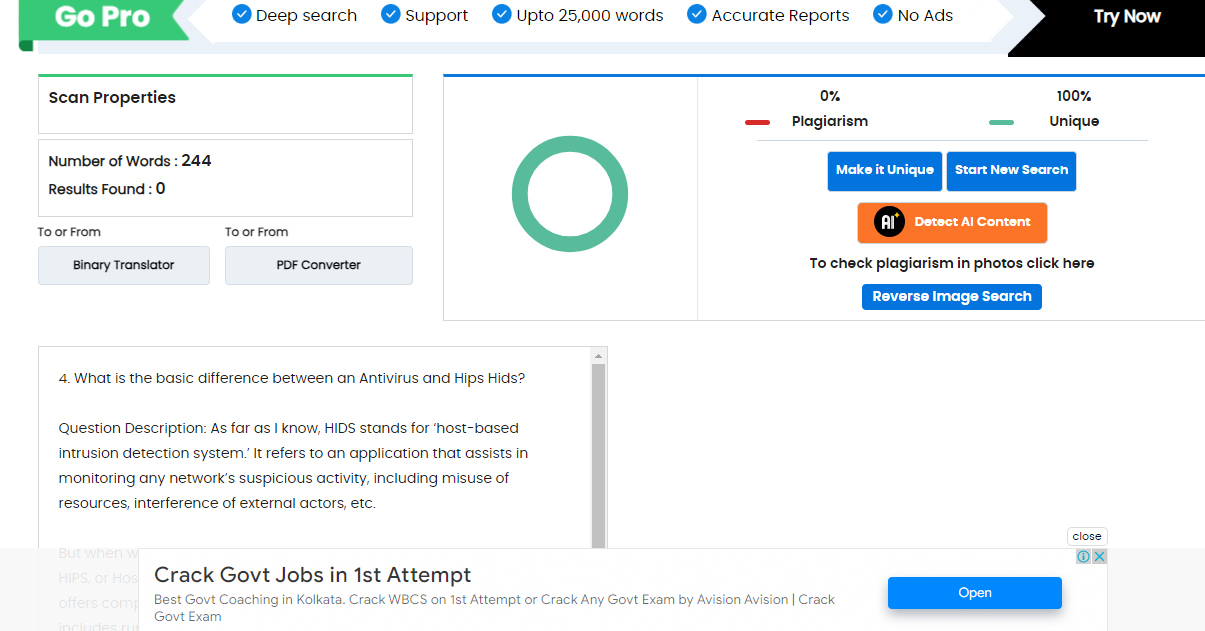
Task: Click the 'Scan Properties' heading
Action: point(112,98)
